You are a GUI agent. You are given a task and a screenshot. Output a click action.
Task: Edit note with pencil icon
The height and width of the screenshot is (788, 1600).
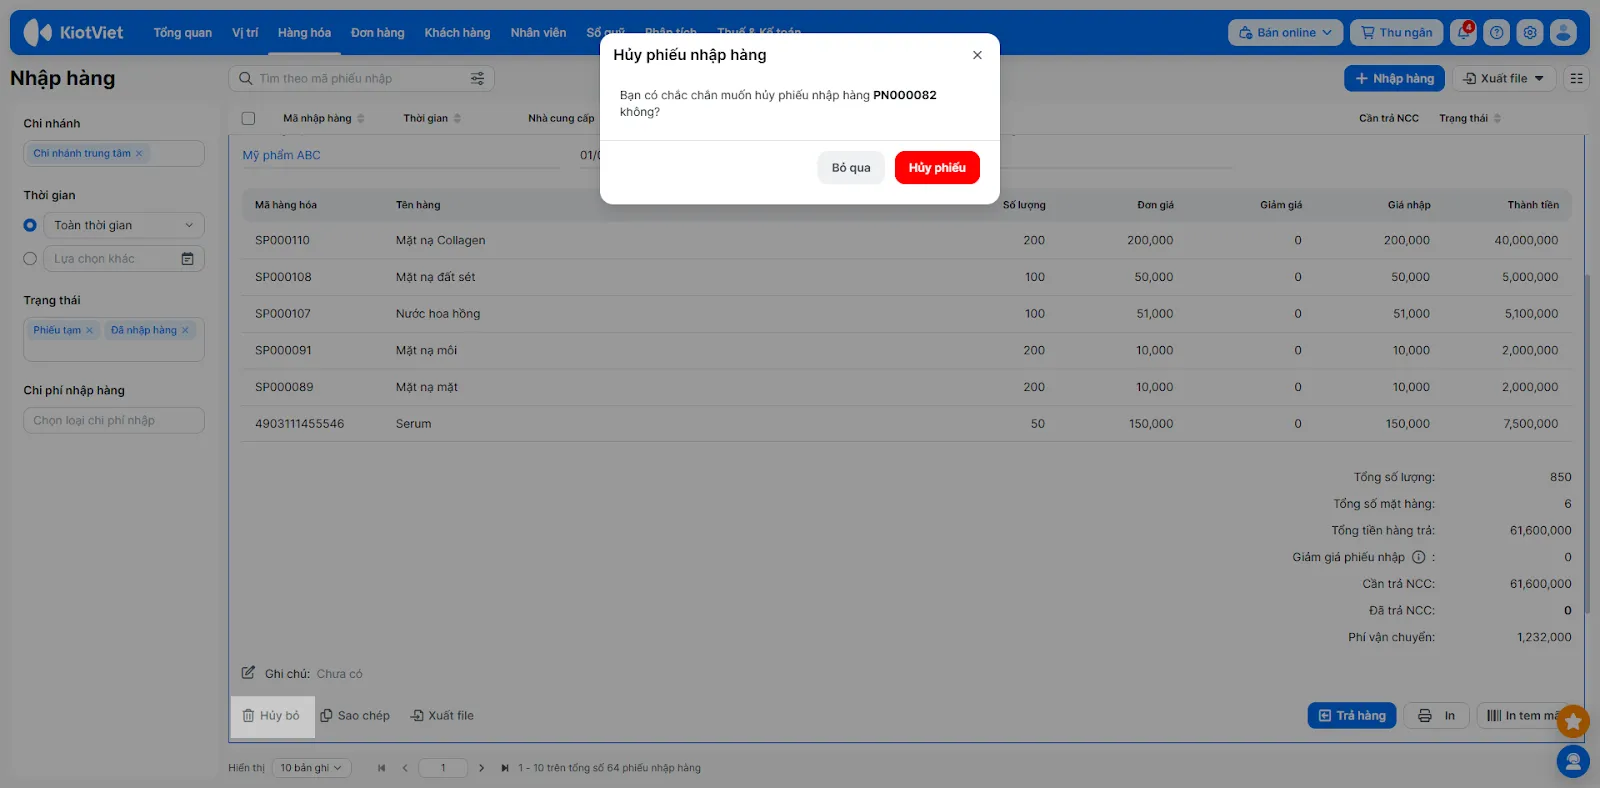248,673
